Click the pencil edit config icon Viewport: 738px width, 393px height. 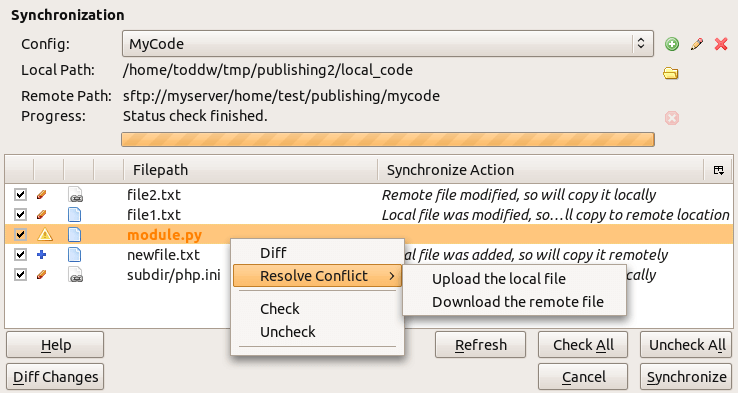[x=697, y=44]
